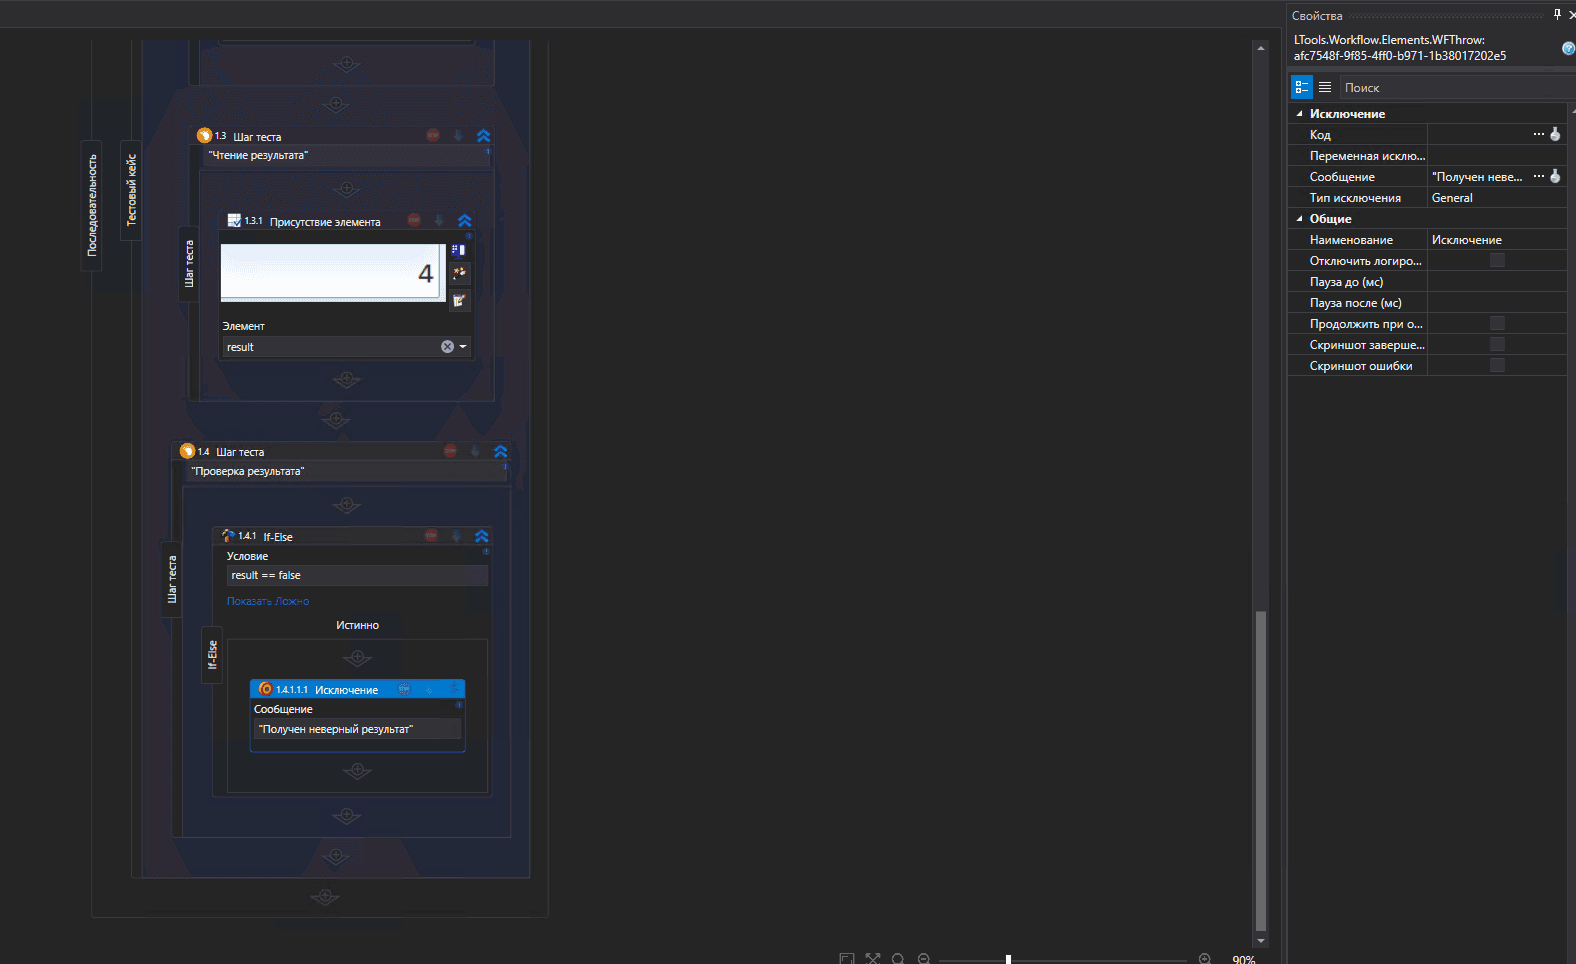1576x964 pixels.
Task: Toggle the Скриншот ошибки checkbox
Action: (1497, 366)
